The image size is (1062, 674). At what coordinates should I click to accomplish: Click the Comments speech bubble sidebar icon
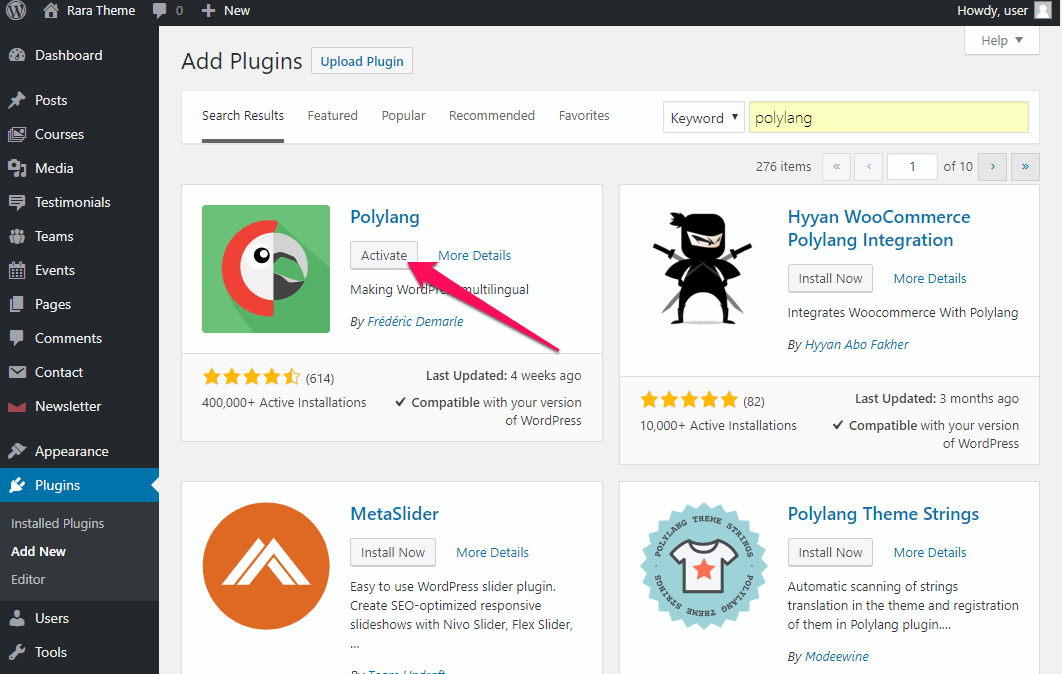[x=17, y=338]
